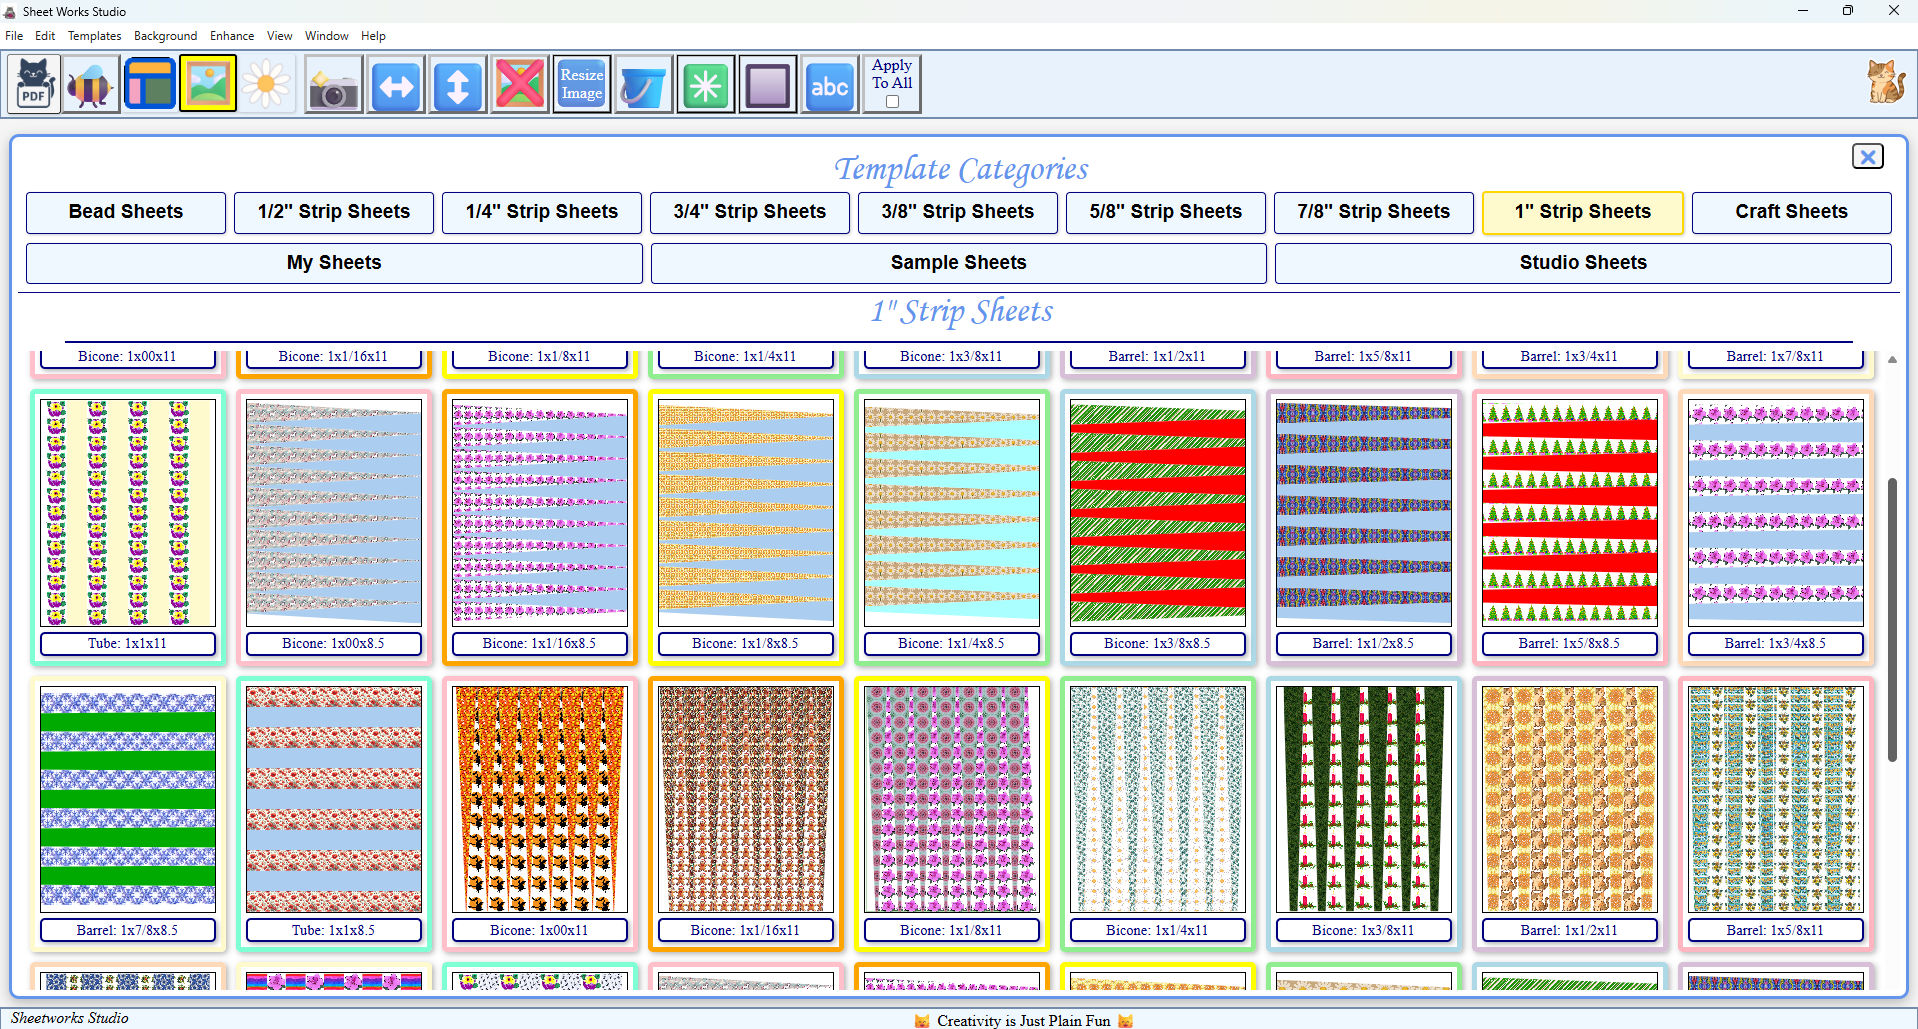Click the Resize Image button
Viewport: 1918px width, 1029px height.
point(581,83)
